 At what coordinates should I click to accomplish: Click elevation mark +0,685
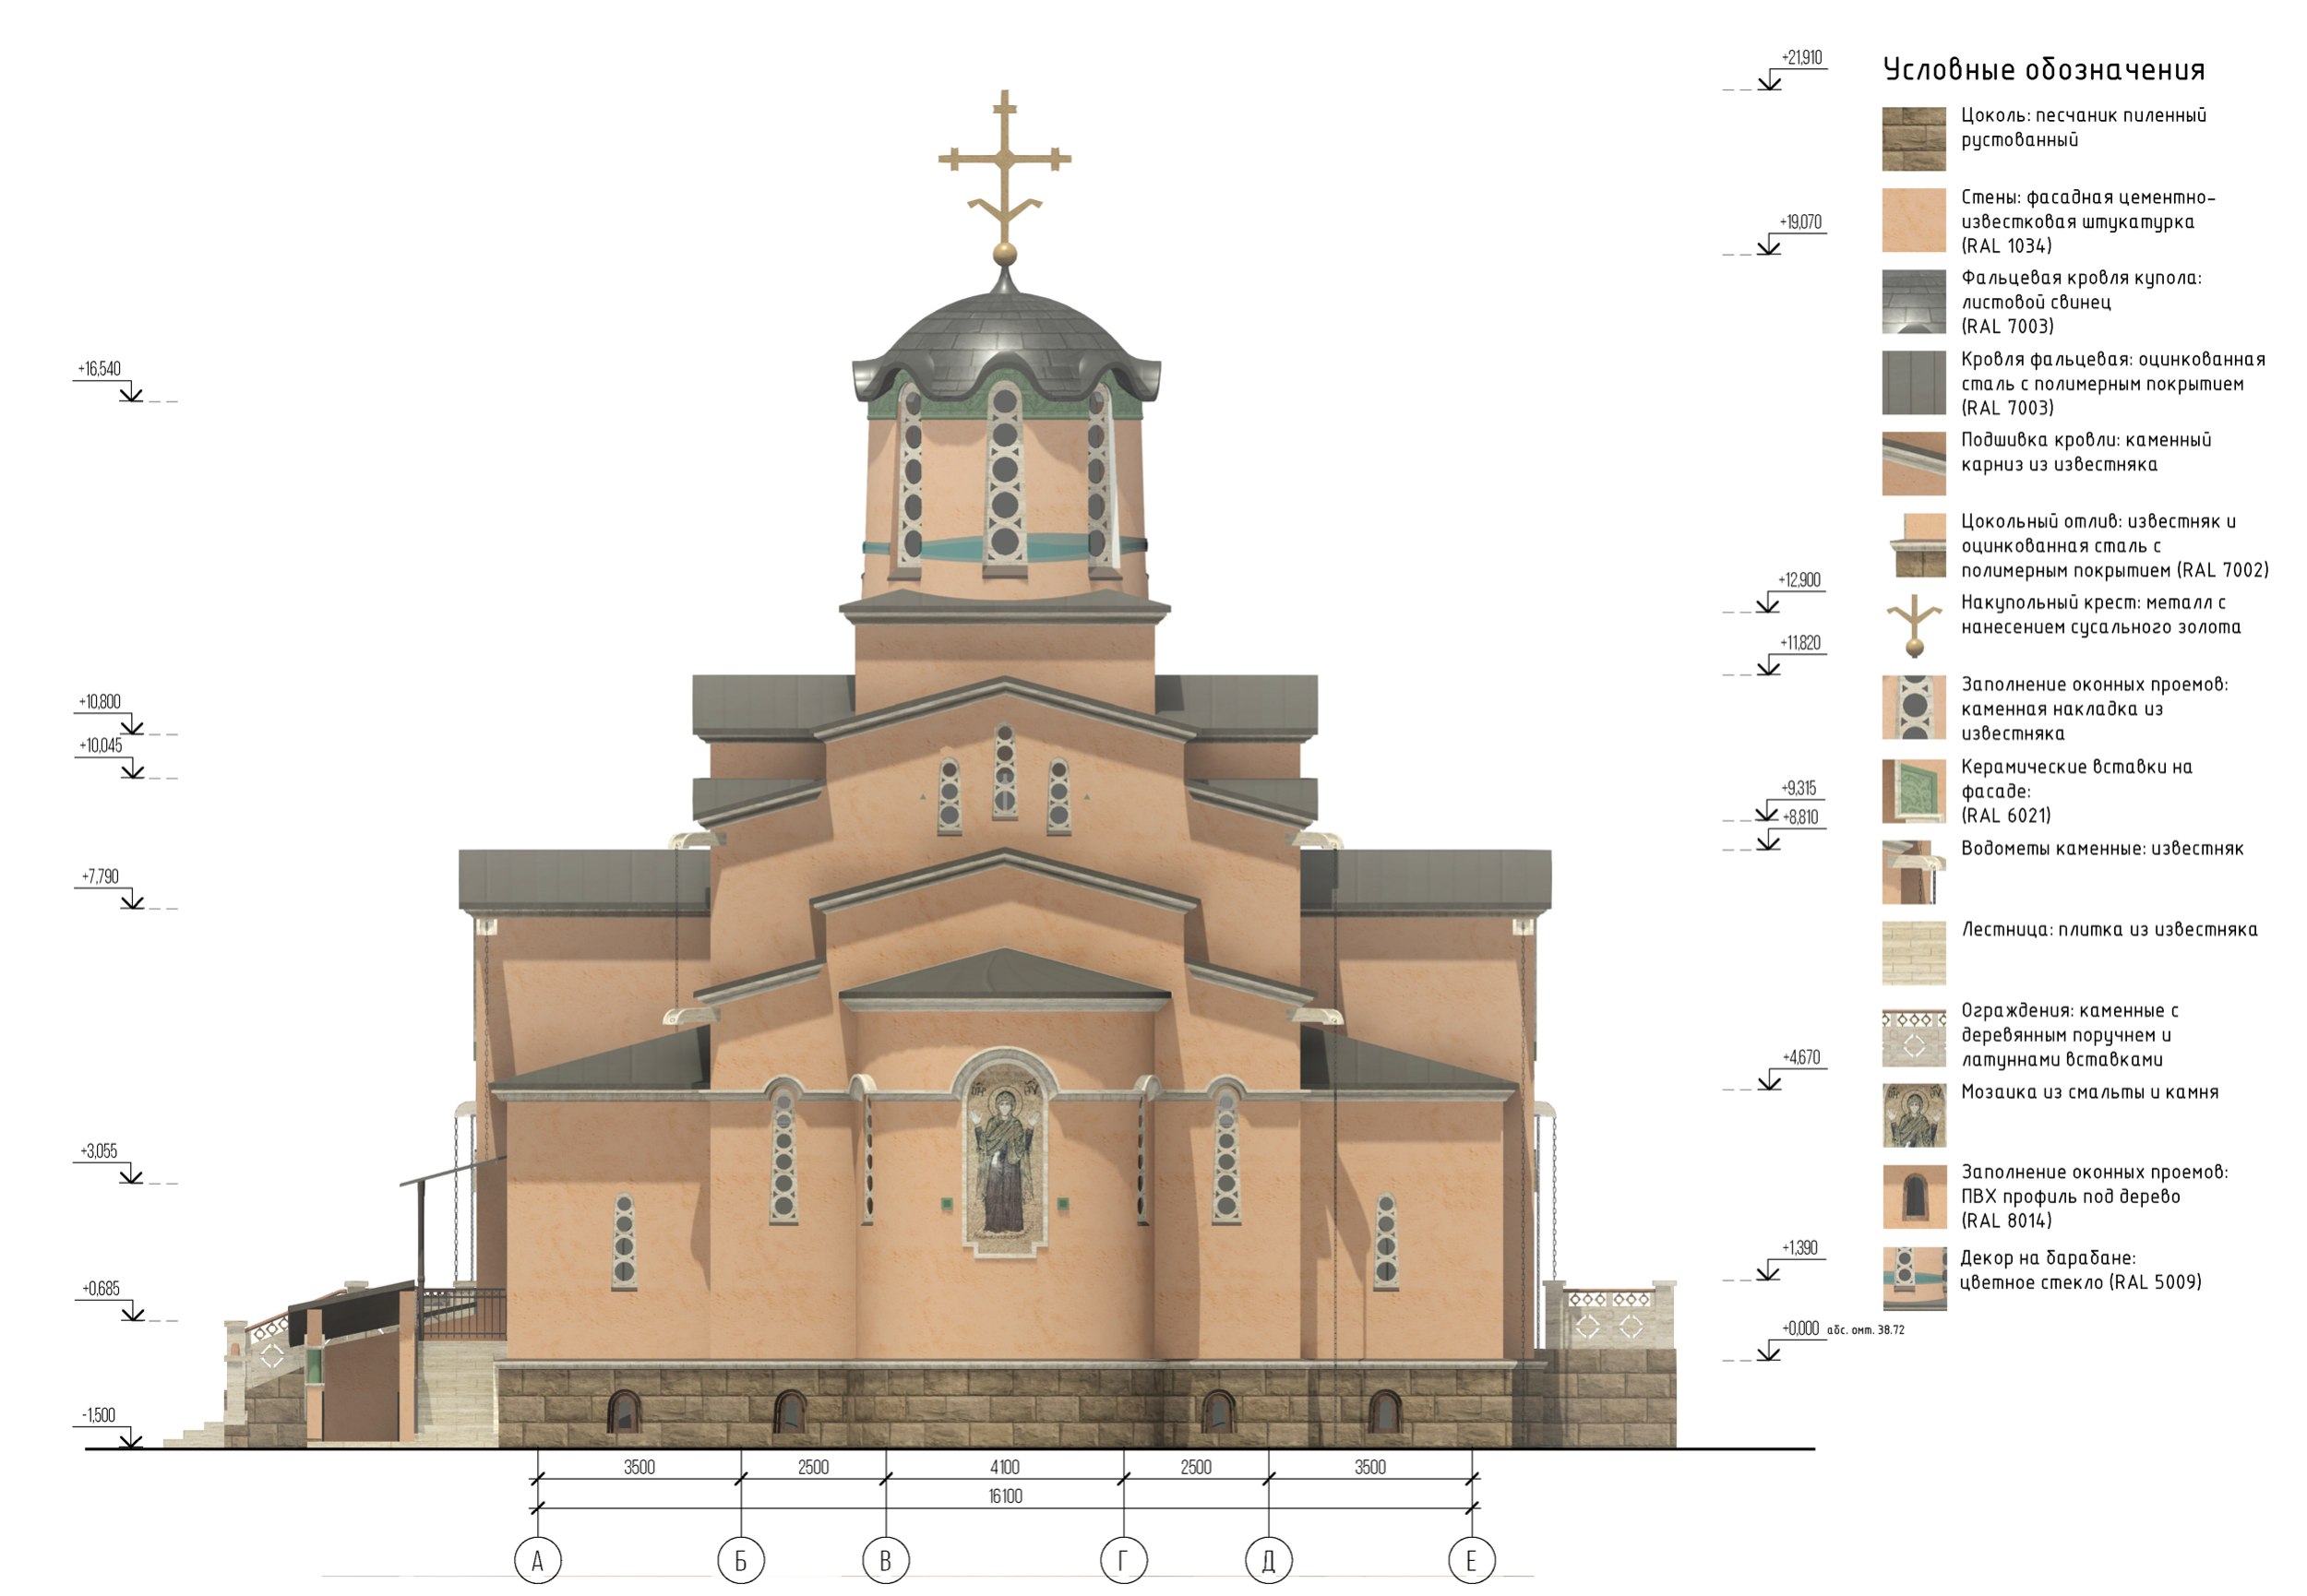[x=100, y=1289]
